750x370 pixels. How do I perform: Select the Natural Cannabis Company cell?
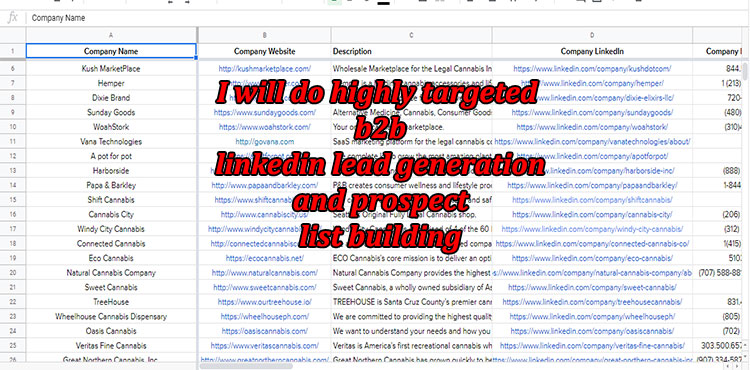(111, 273)
